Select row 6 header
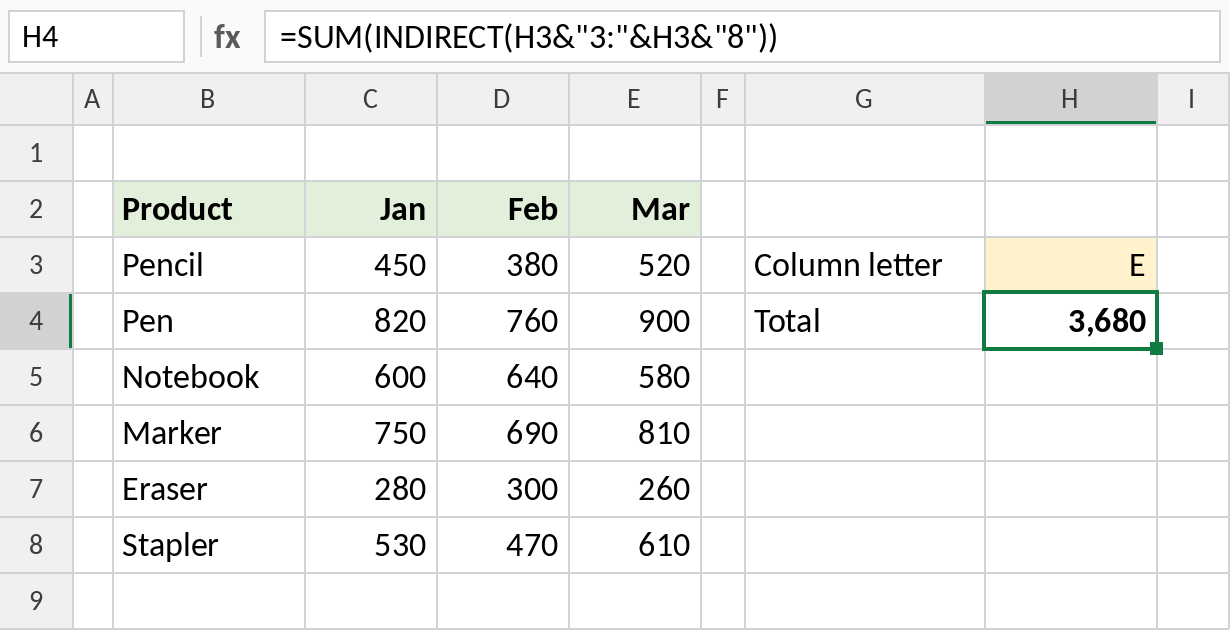 click(x=37, y=433)
